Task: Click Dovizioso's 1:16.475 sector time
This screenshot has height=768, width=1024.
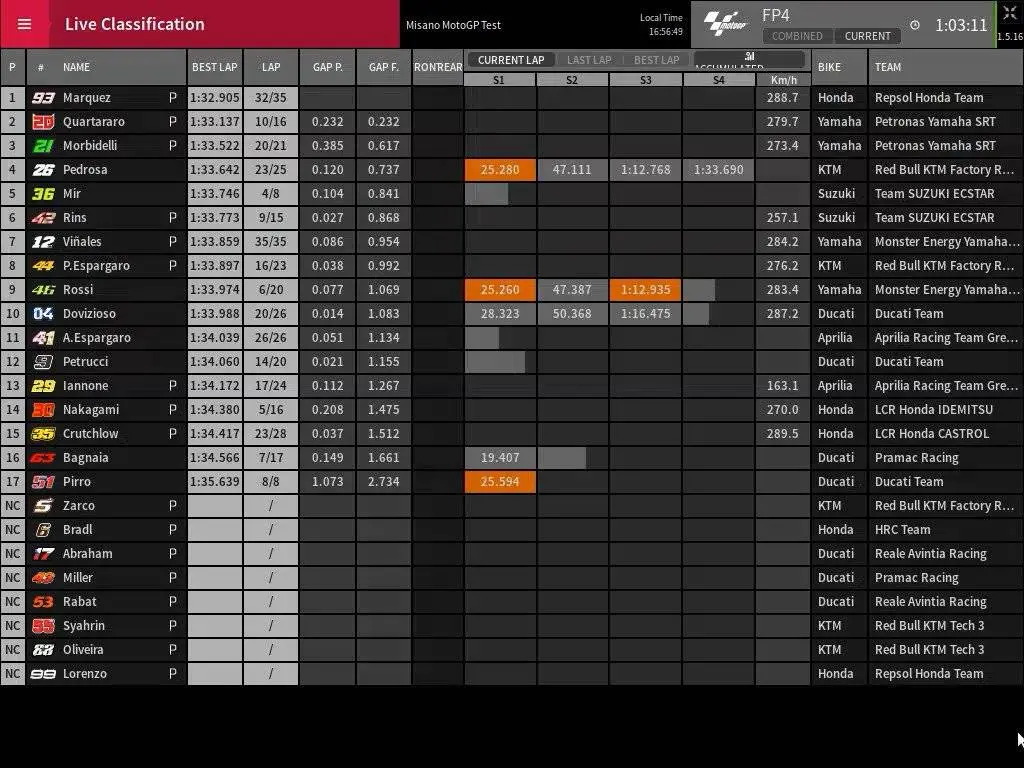Action: click(x=645, y=314)
